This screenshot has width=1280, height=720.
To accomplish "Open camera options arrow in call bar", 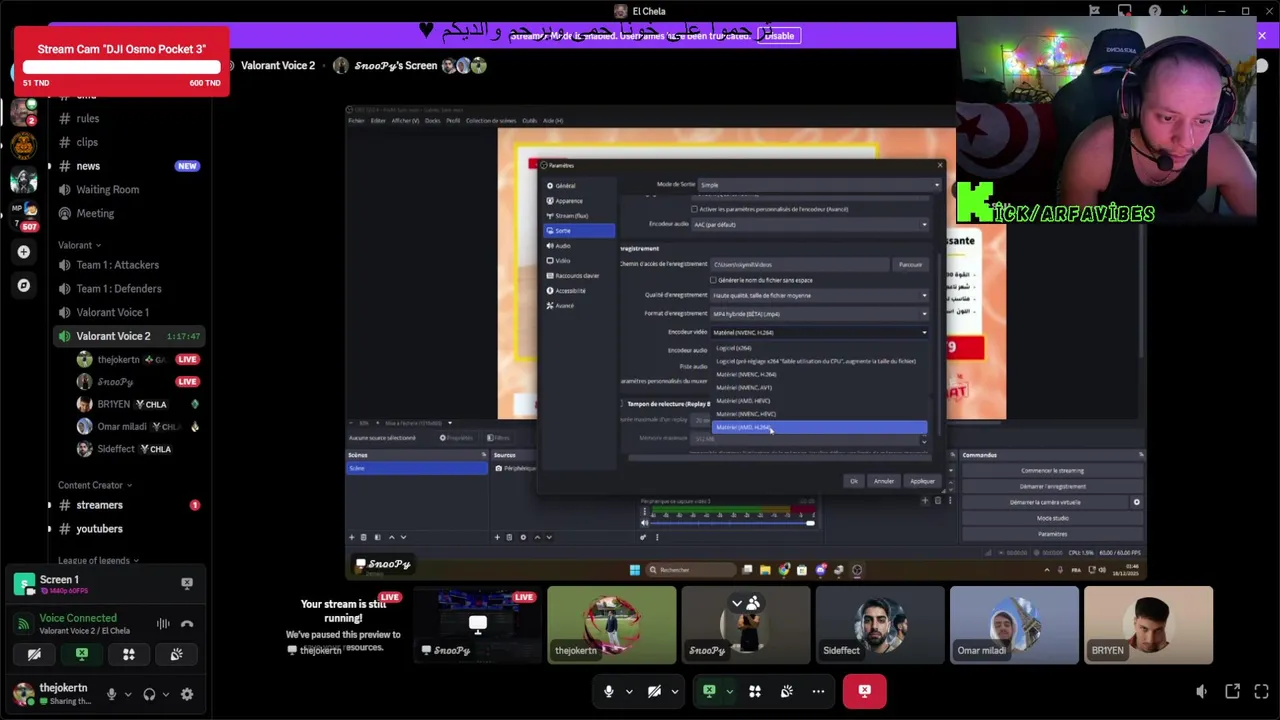I will 675,691.
